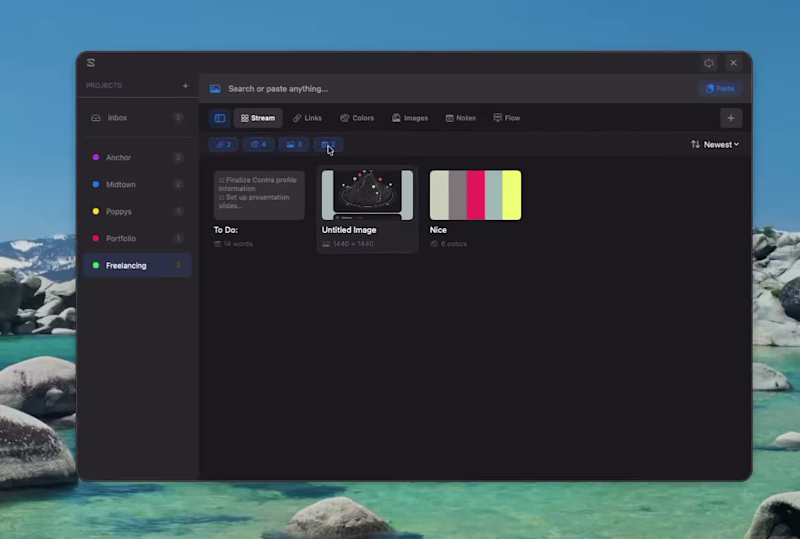
Task: Open the Flow tab
Action: point(507,118)
